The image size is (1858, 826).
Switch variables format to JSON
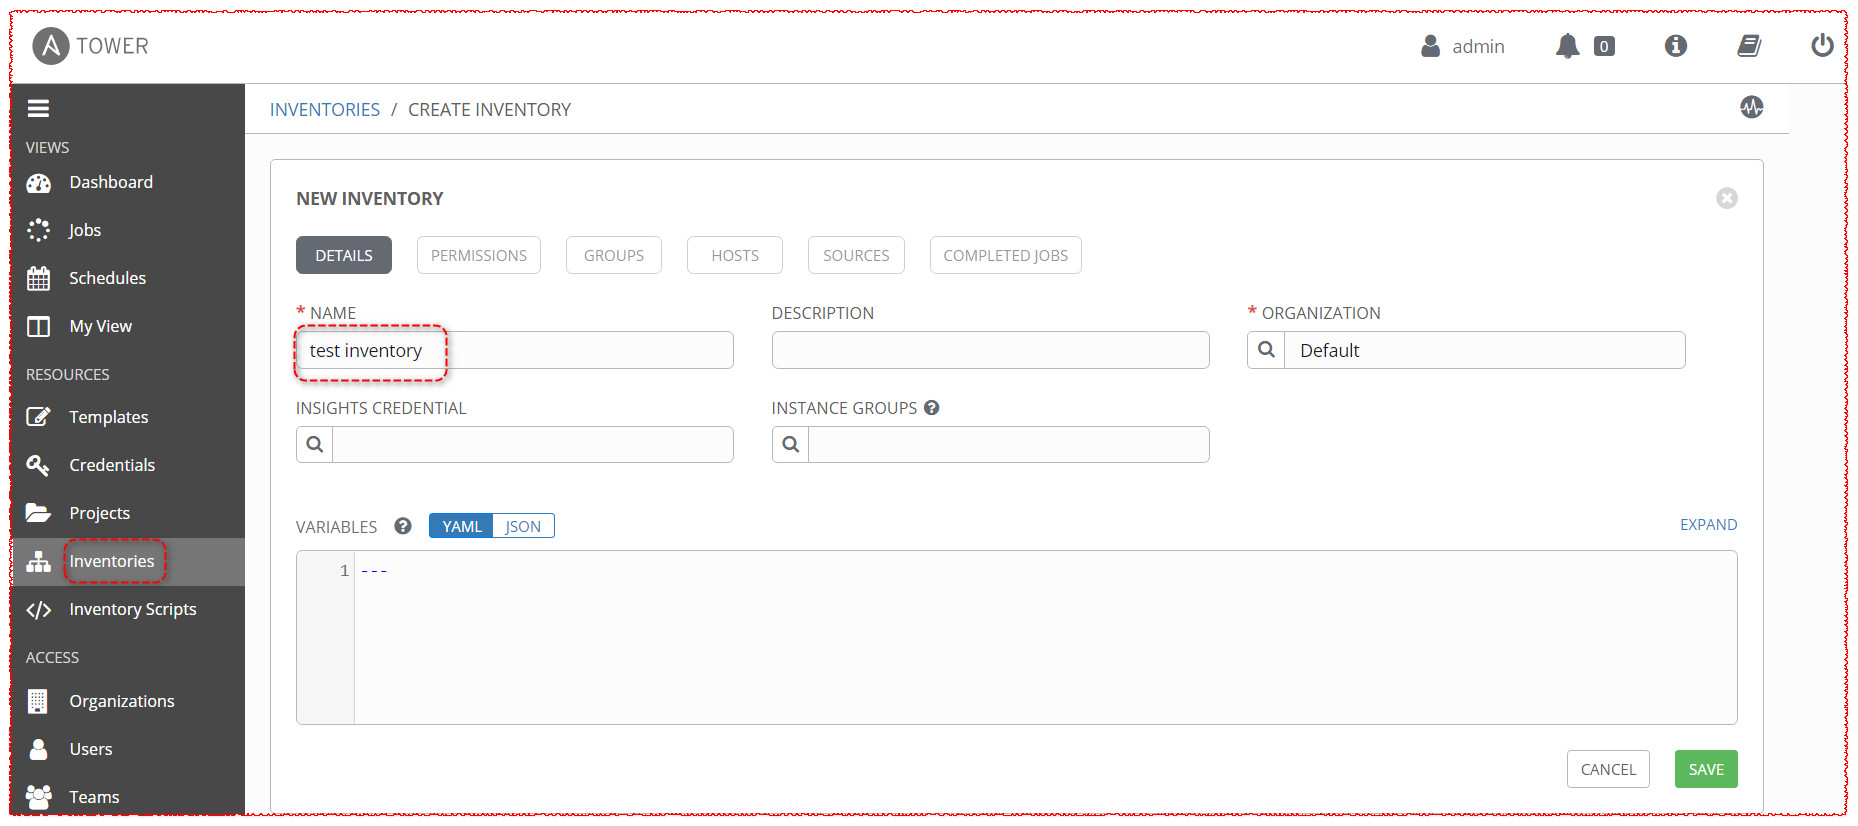(523, 526)
